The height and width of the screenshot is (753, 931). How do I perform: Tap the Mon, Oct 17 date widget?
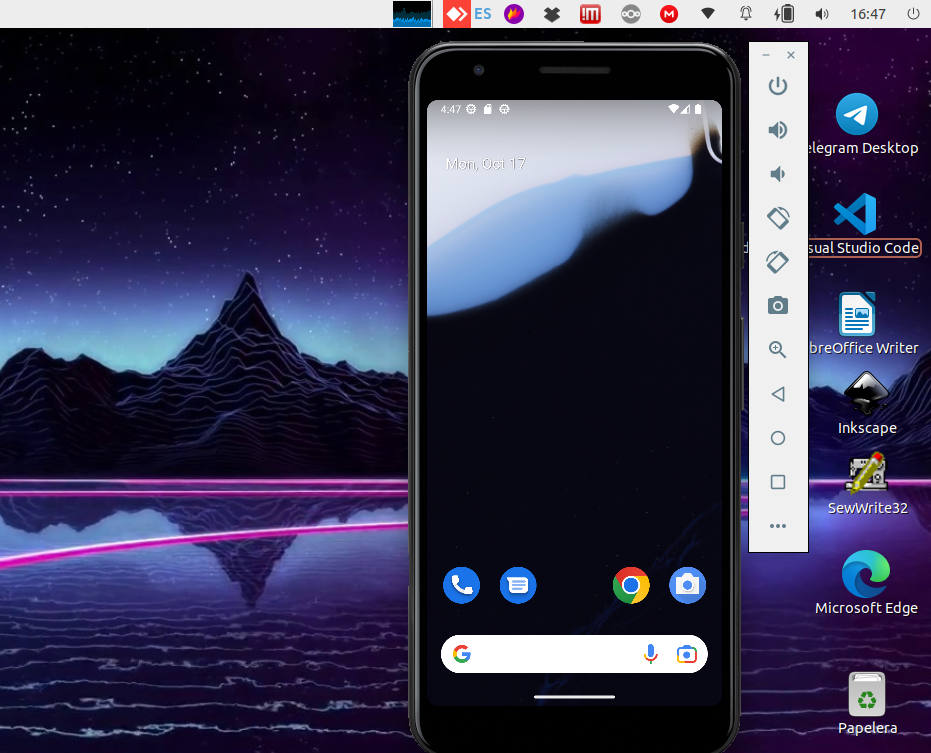tap(486, 164)
